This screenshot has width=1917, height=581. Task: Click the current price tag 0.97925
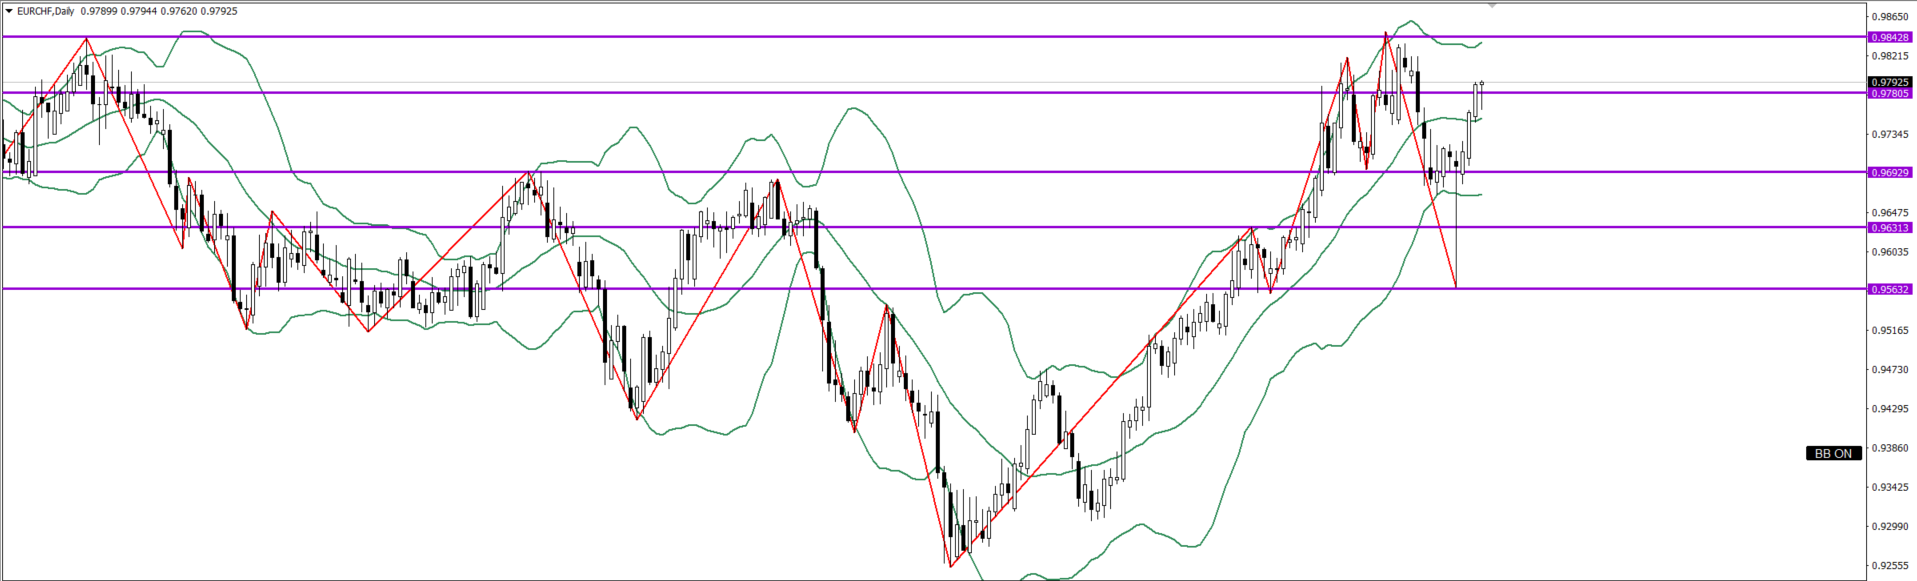[1889, 82]
